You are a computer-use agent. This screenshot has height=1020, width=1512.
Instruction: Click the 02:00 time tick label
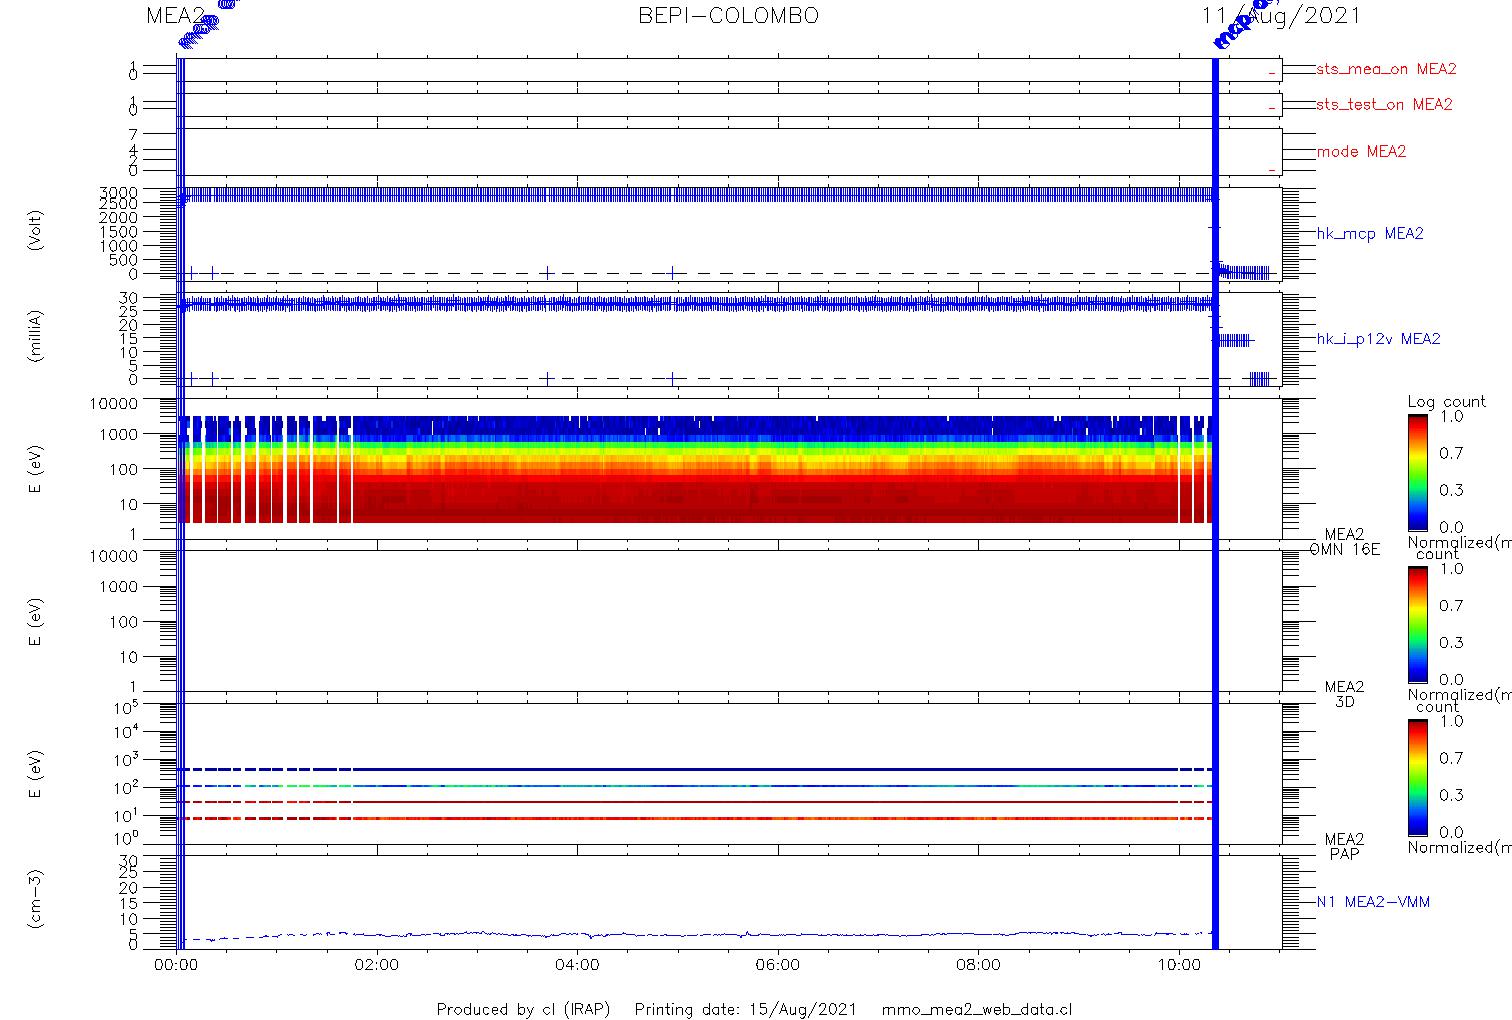point(377,965)
